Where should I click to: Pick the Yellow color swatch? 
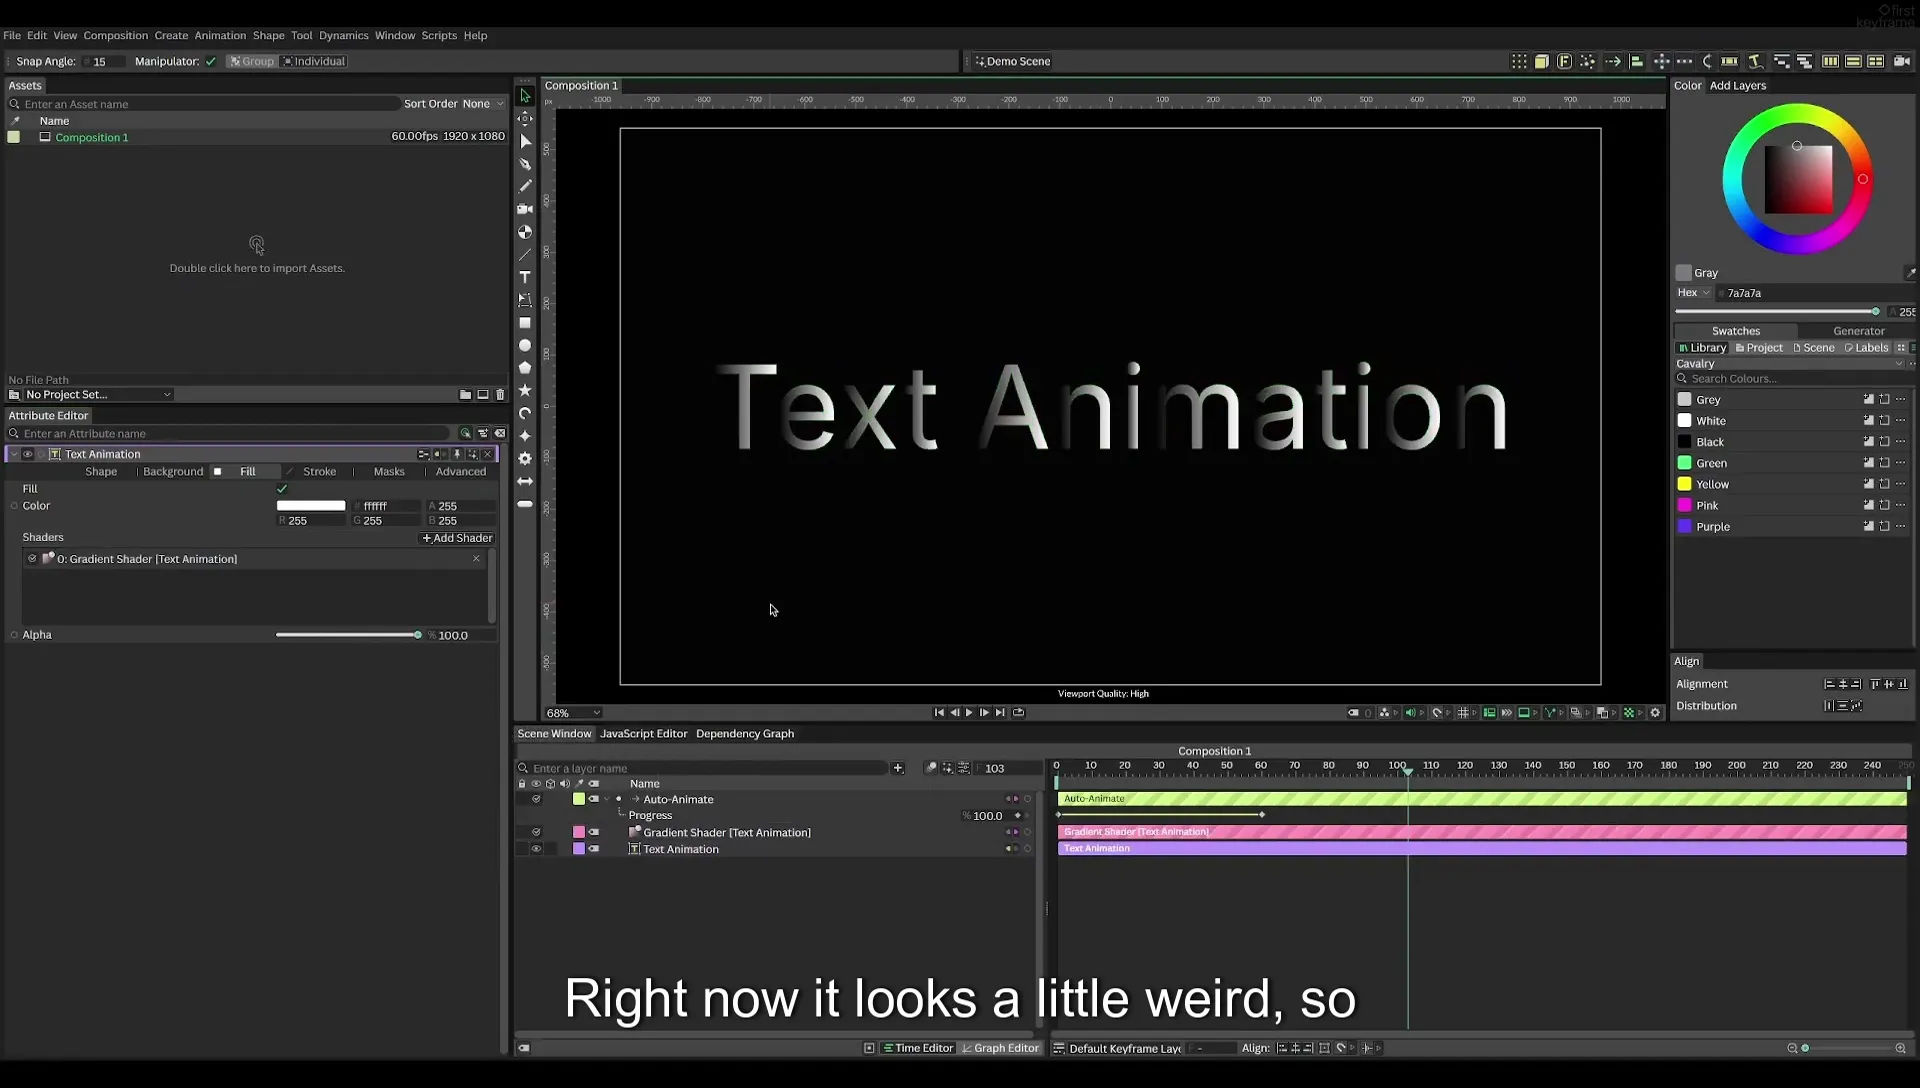coord(1684,484)
